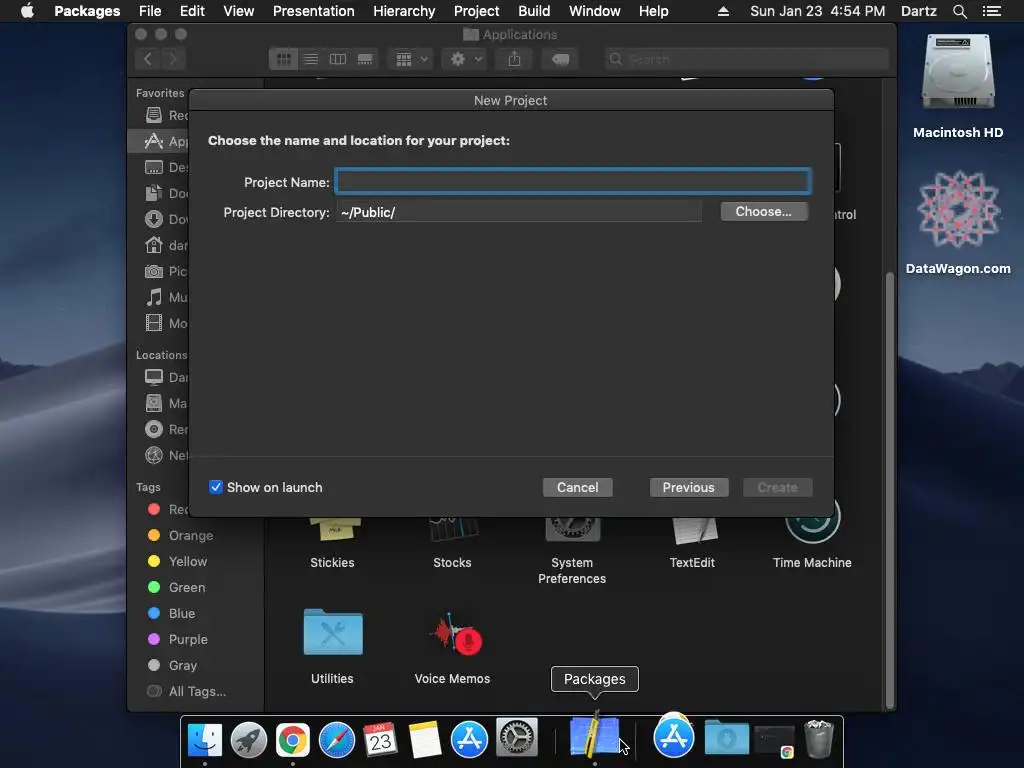This screenshot has height=768, width=1024.
Task: Open Google Chrome from the Dock
Action: pos(293,739)
